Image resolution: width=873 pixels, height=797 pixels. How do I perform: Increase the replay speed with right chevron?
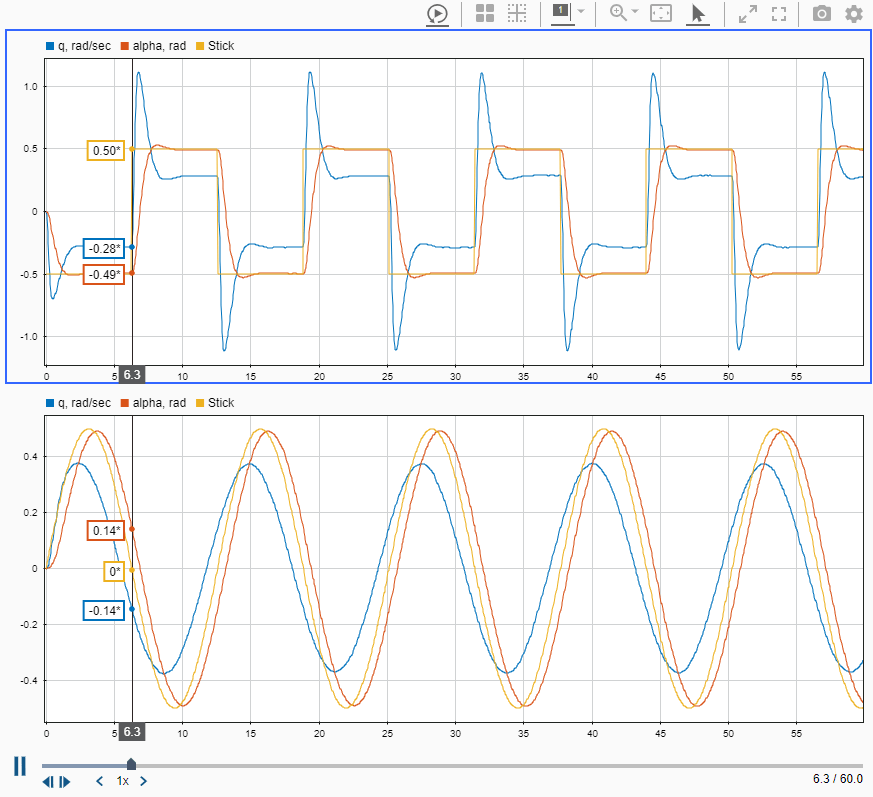click(143, 781)
